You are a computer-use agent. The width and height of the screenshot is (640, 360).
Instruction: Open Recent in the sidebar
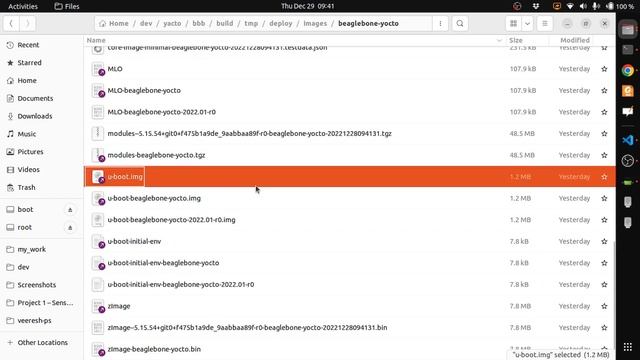42,45
